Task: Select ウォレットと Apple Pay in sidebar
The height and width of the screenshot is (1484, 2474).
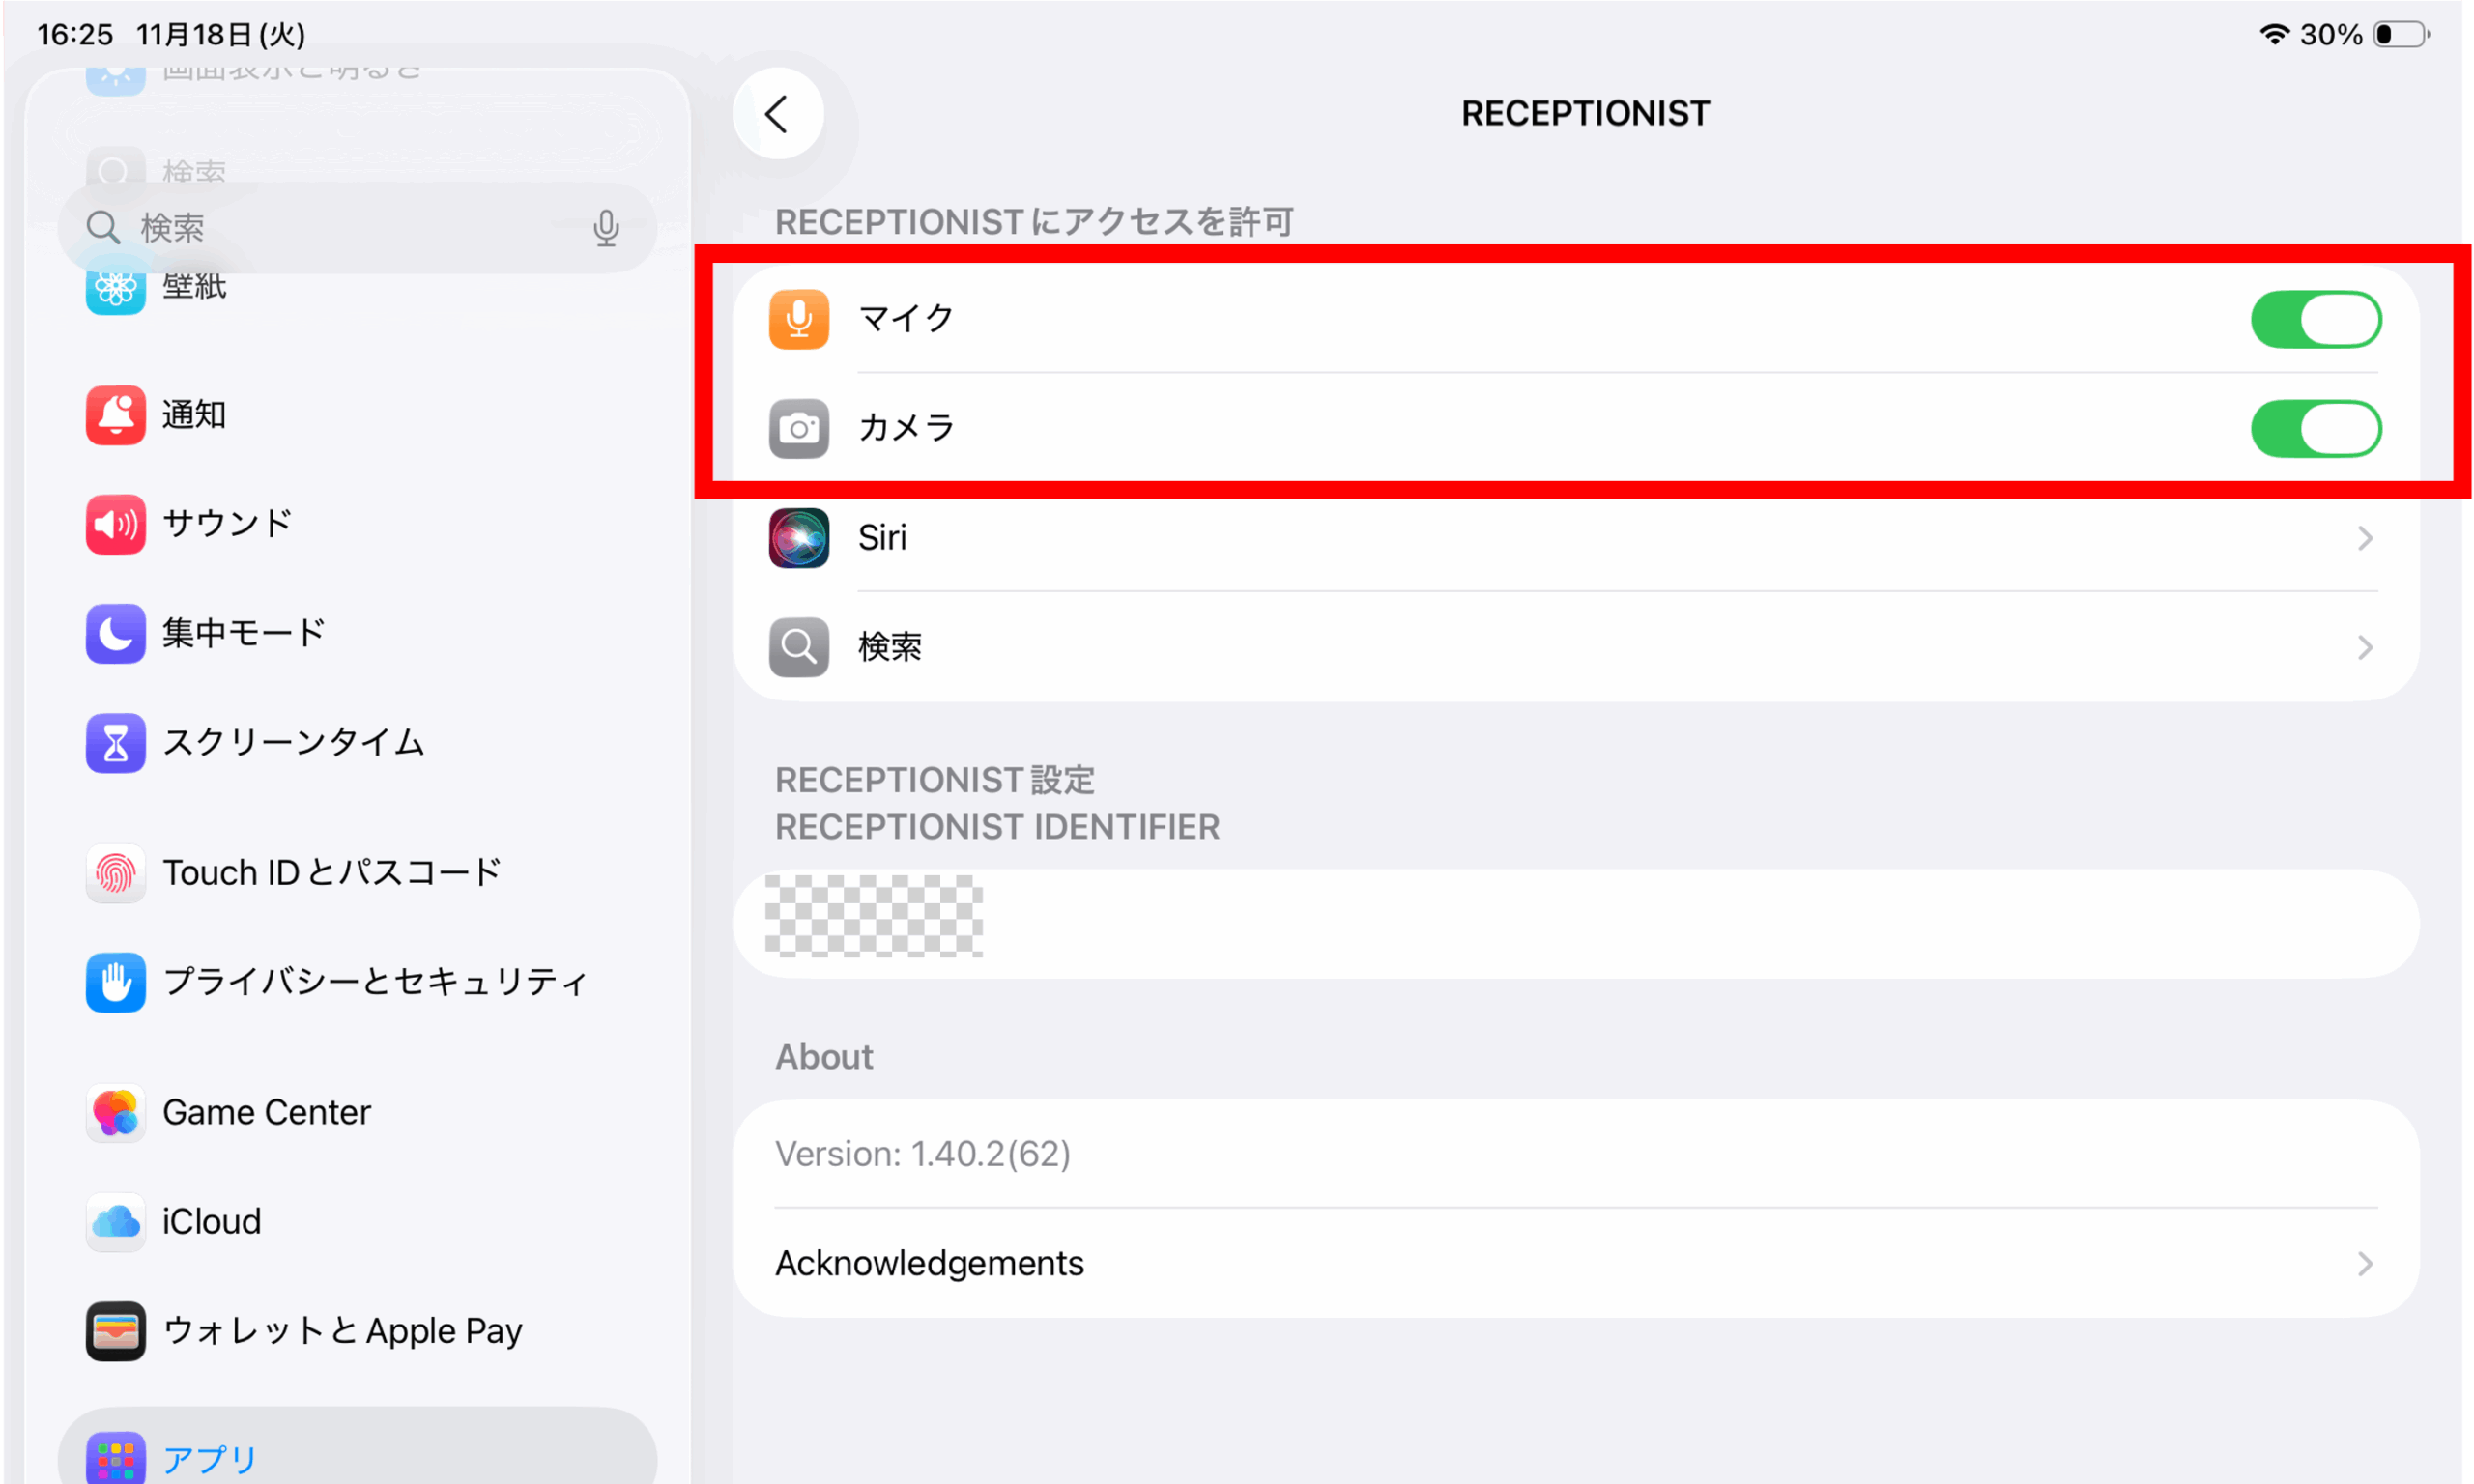Action: 342,1331
